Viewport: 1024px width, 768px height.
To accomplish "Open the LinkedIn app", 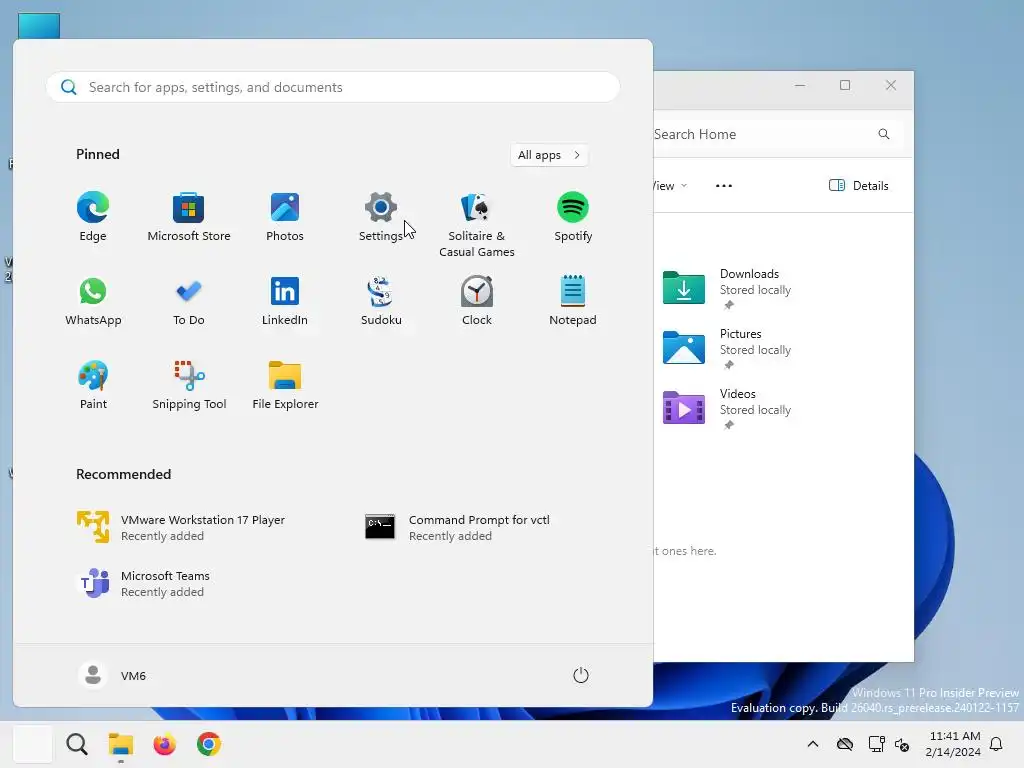I will pyautogui.click(x=285, y=300).
